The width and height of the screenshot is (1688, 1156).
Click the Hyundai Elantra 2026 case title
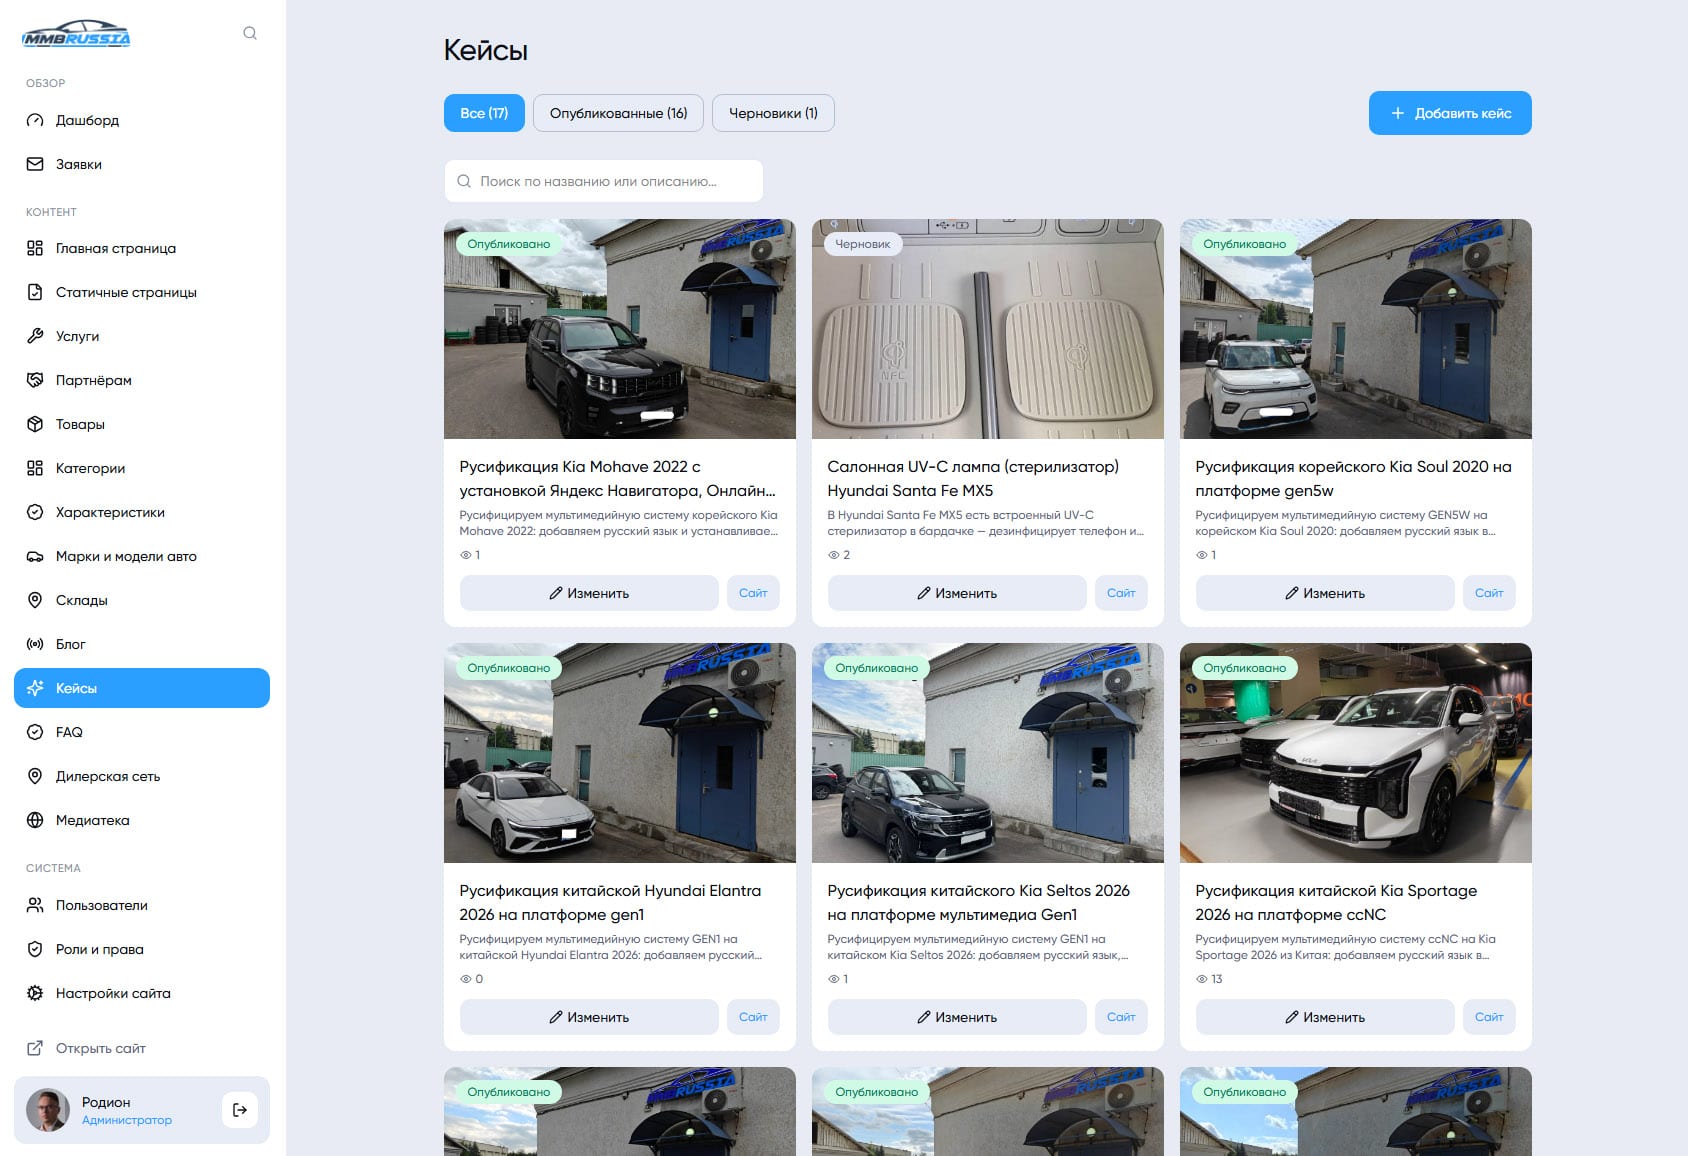coord(610,903)
